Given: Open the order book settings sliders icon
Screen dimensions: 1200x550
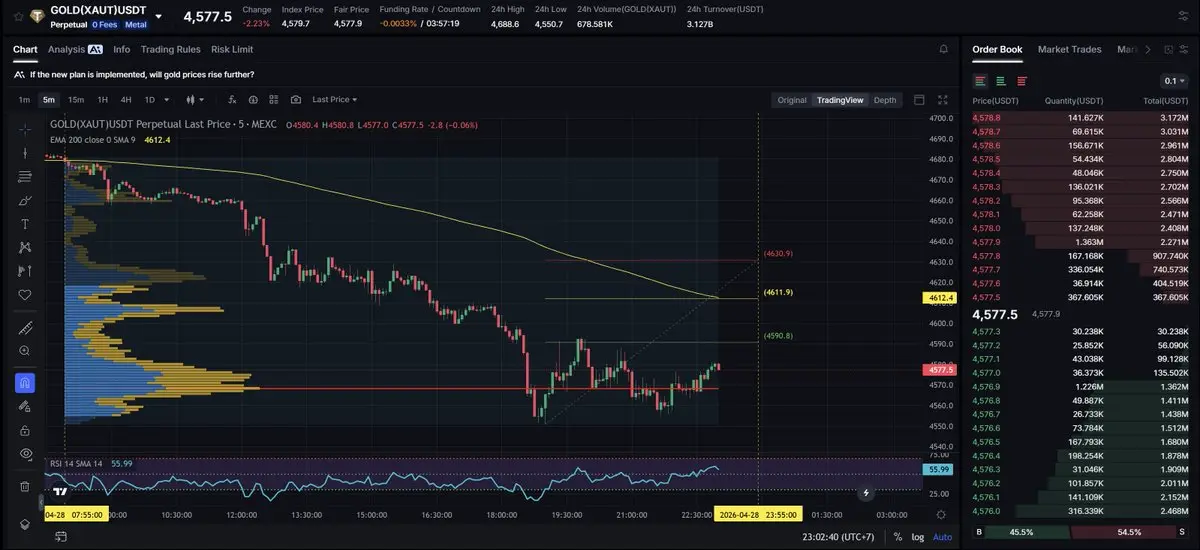Looking at the screenshot, I should point(1186,49).
